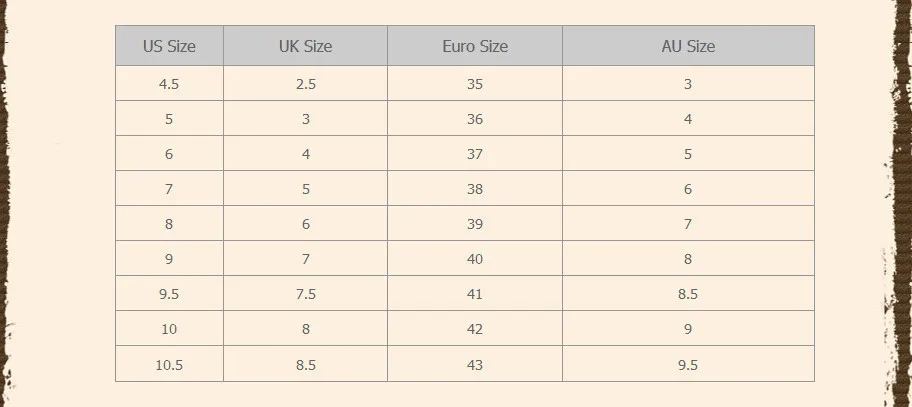Click the AU size 9.5 cell
The height and width of the screenshot is (407, 912).
pyautogui.click(x=688, y=365)
